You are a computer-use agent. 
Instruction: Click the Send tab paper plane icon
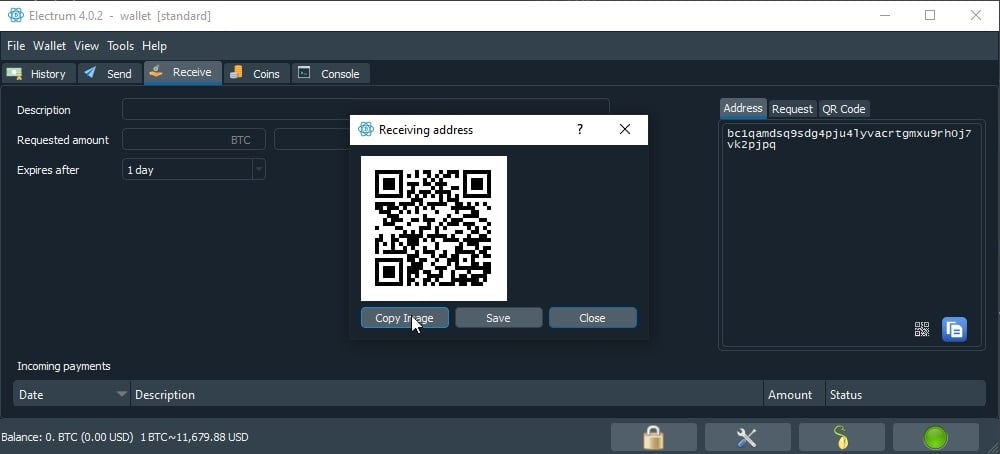91,73
